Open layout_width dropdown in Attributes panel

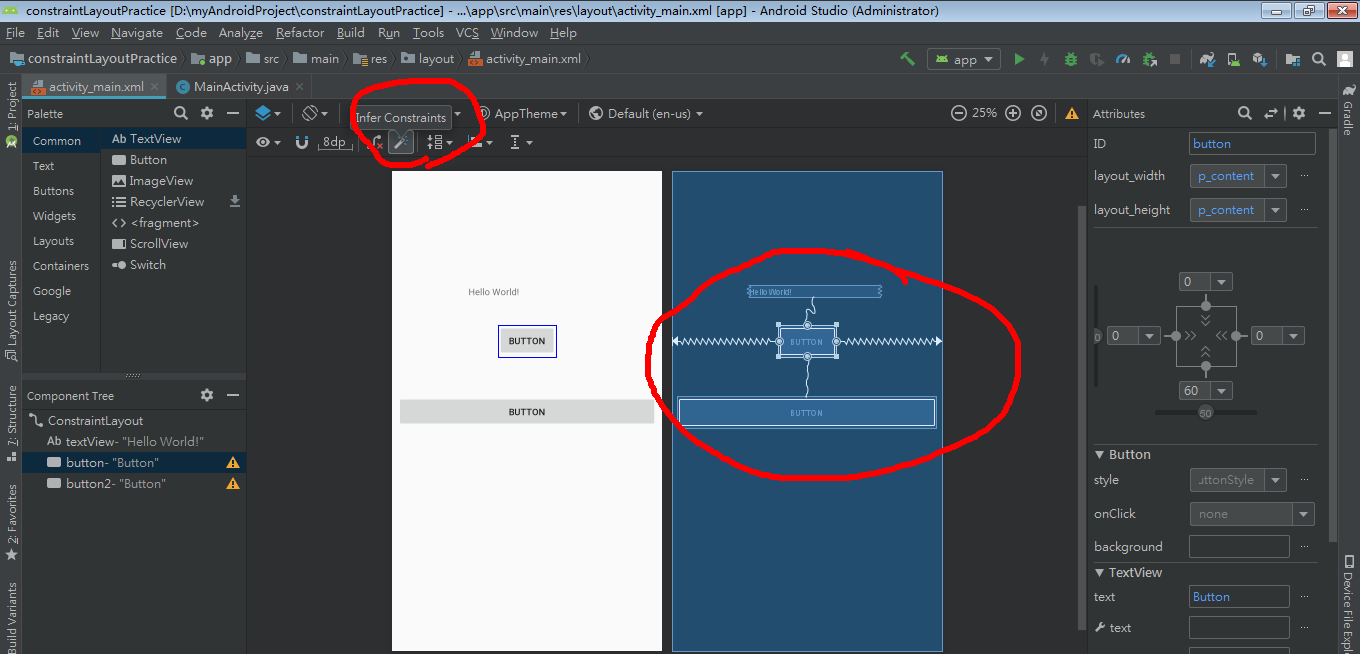[x=1277, y=175]
